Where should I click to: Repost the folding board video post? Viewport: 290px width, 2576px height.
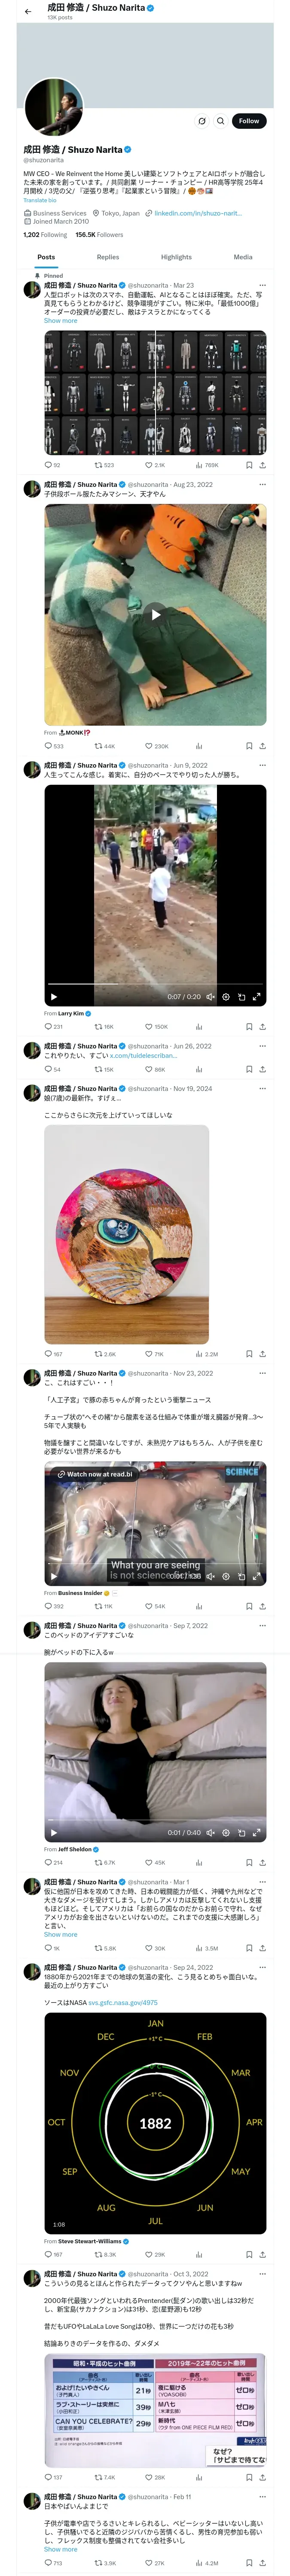click(104, 746)
